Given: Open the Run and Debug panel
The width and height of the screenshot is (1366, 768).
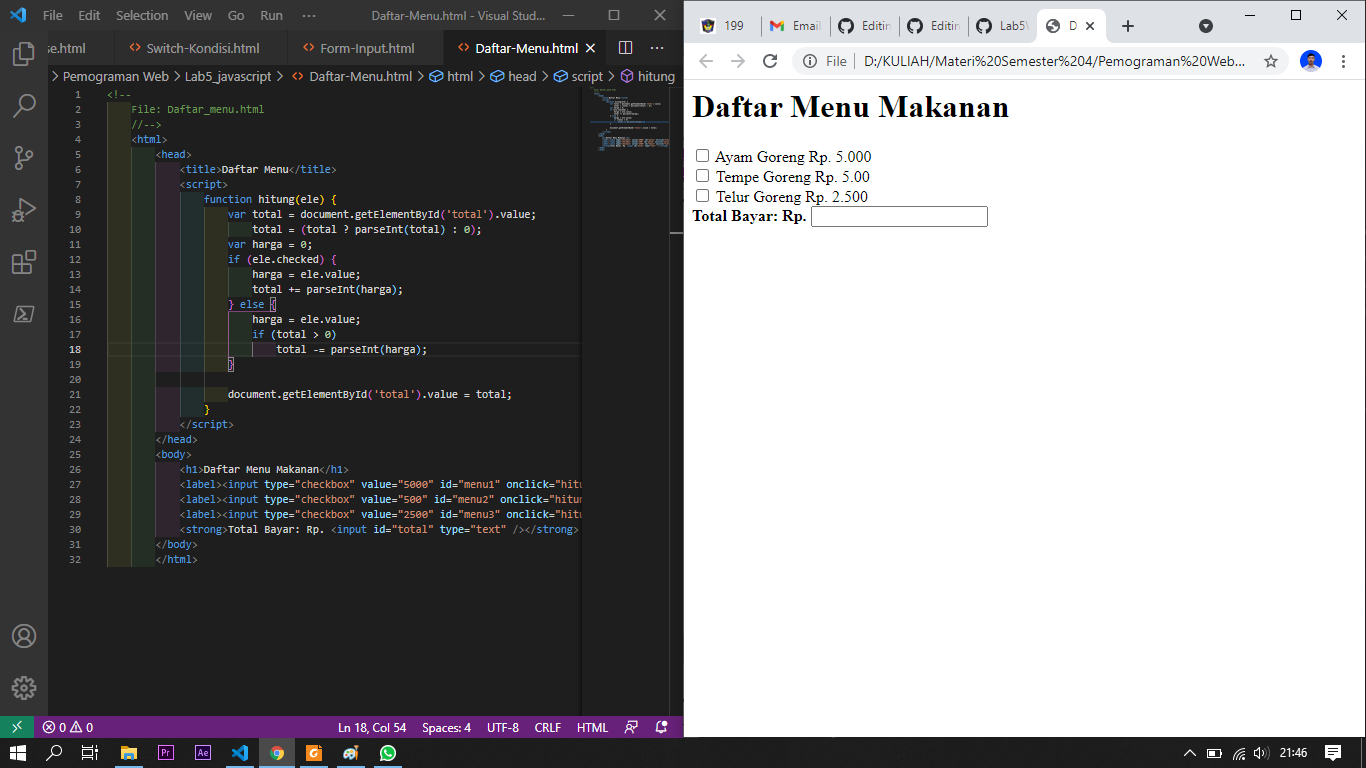Looking at the screenshot, I should point(24,209).
